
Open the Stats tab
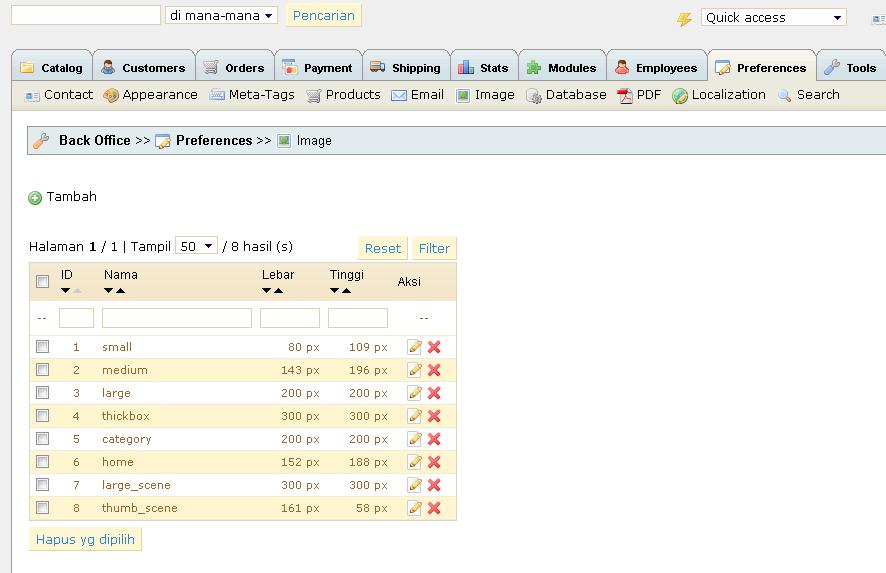click(x=484, y=68)
